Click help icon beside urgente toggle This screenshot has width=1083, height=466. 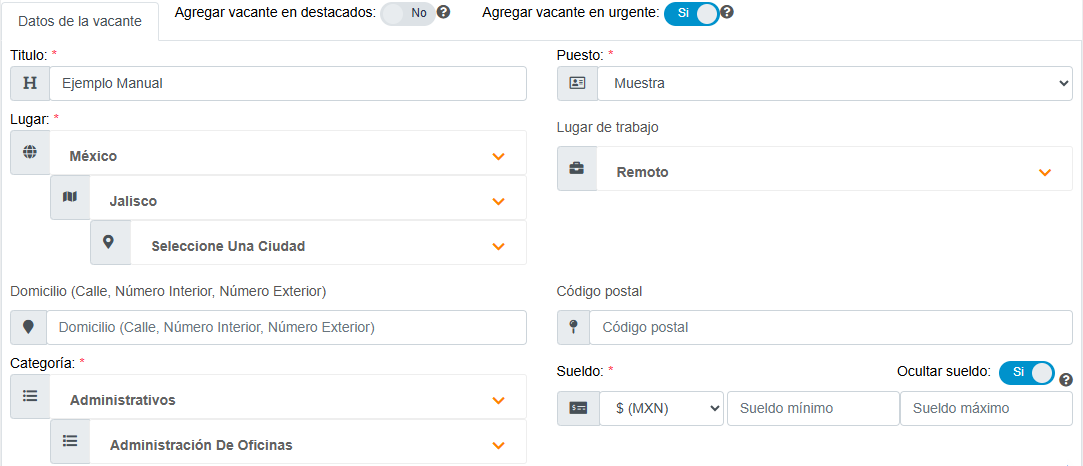pyautogui.click(x=727, y=12)
